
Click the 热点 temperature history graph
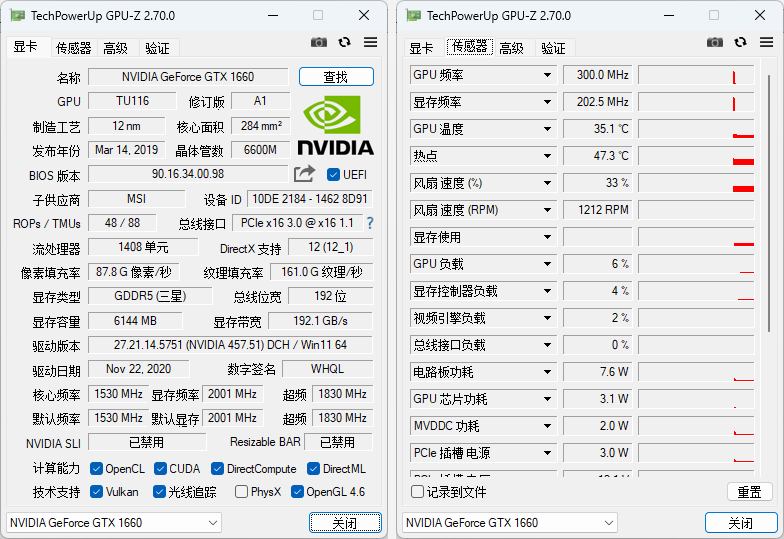[x=696, y=156]
